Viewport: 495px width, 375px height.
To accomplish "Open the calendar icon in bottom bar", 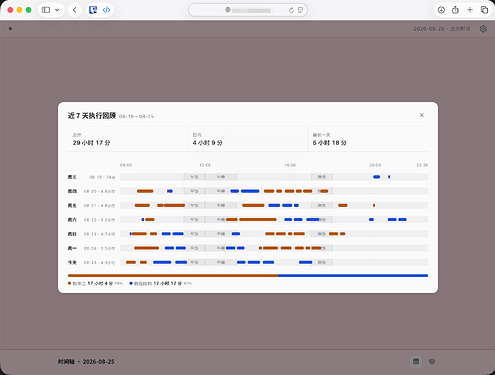I will coord(416,361).
